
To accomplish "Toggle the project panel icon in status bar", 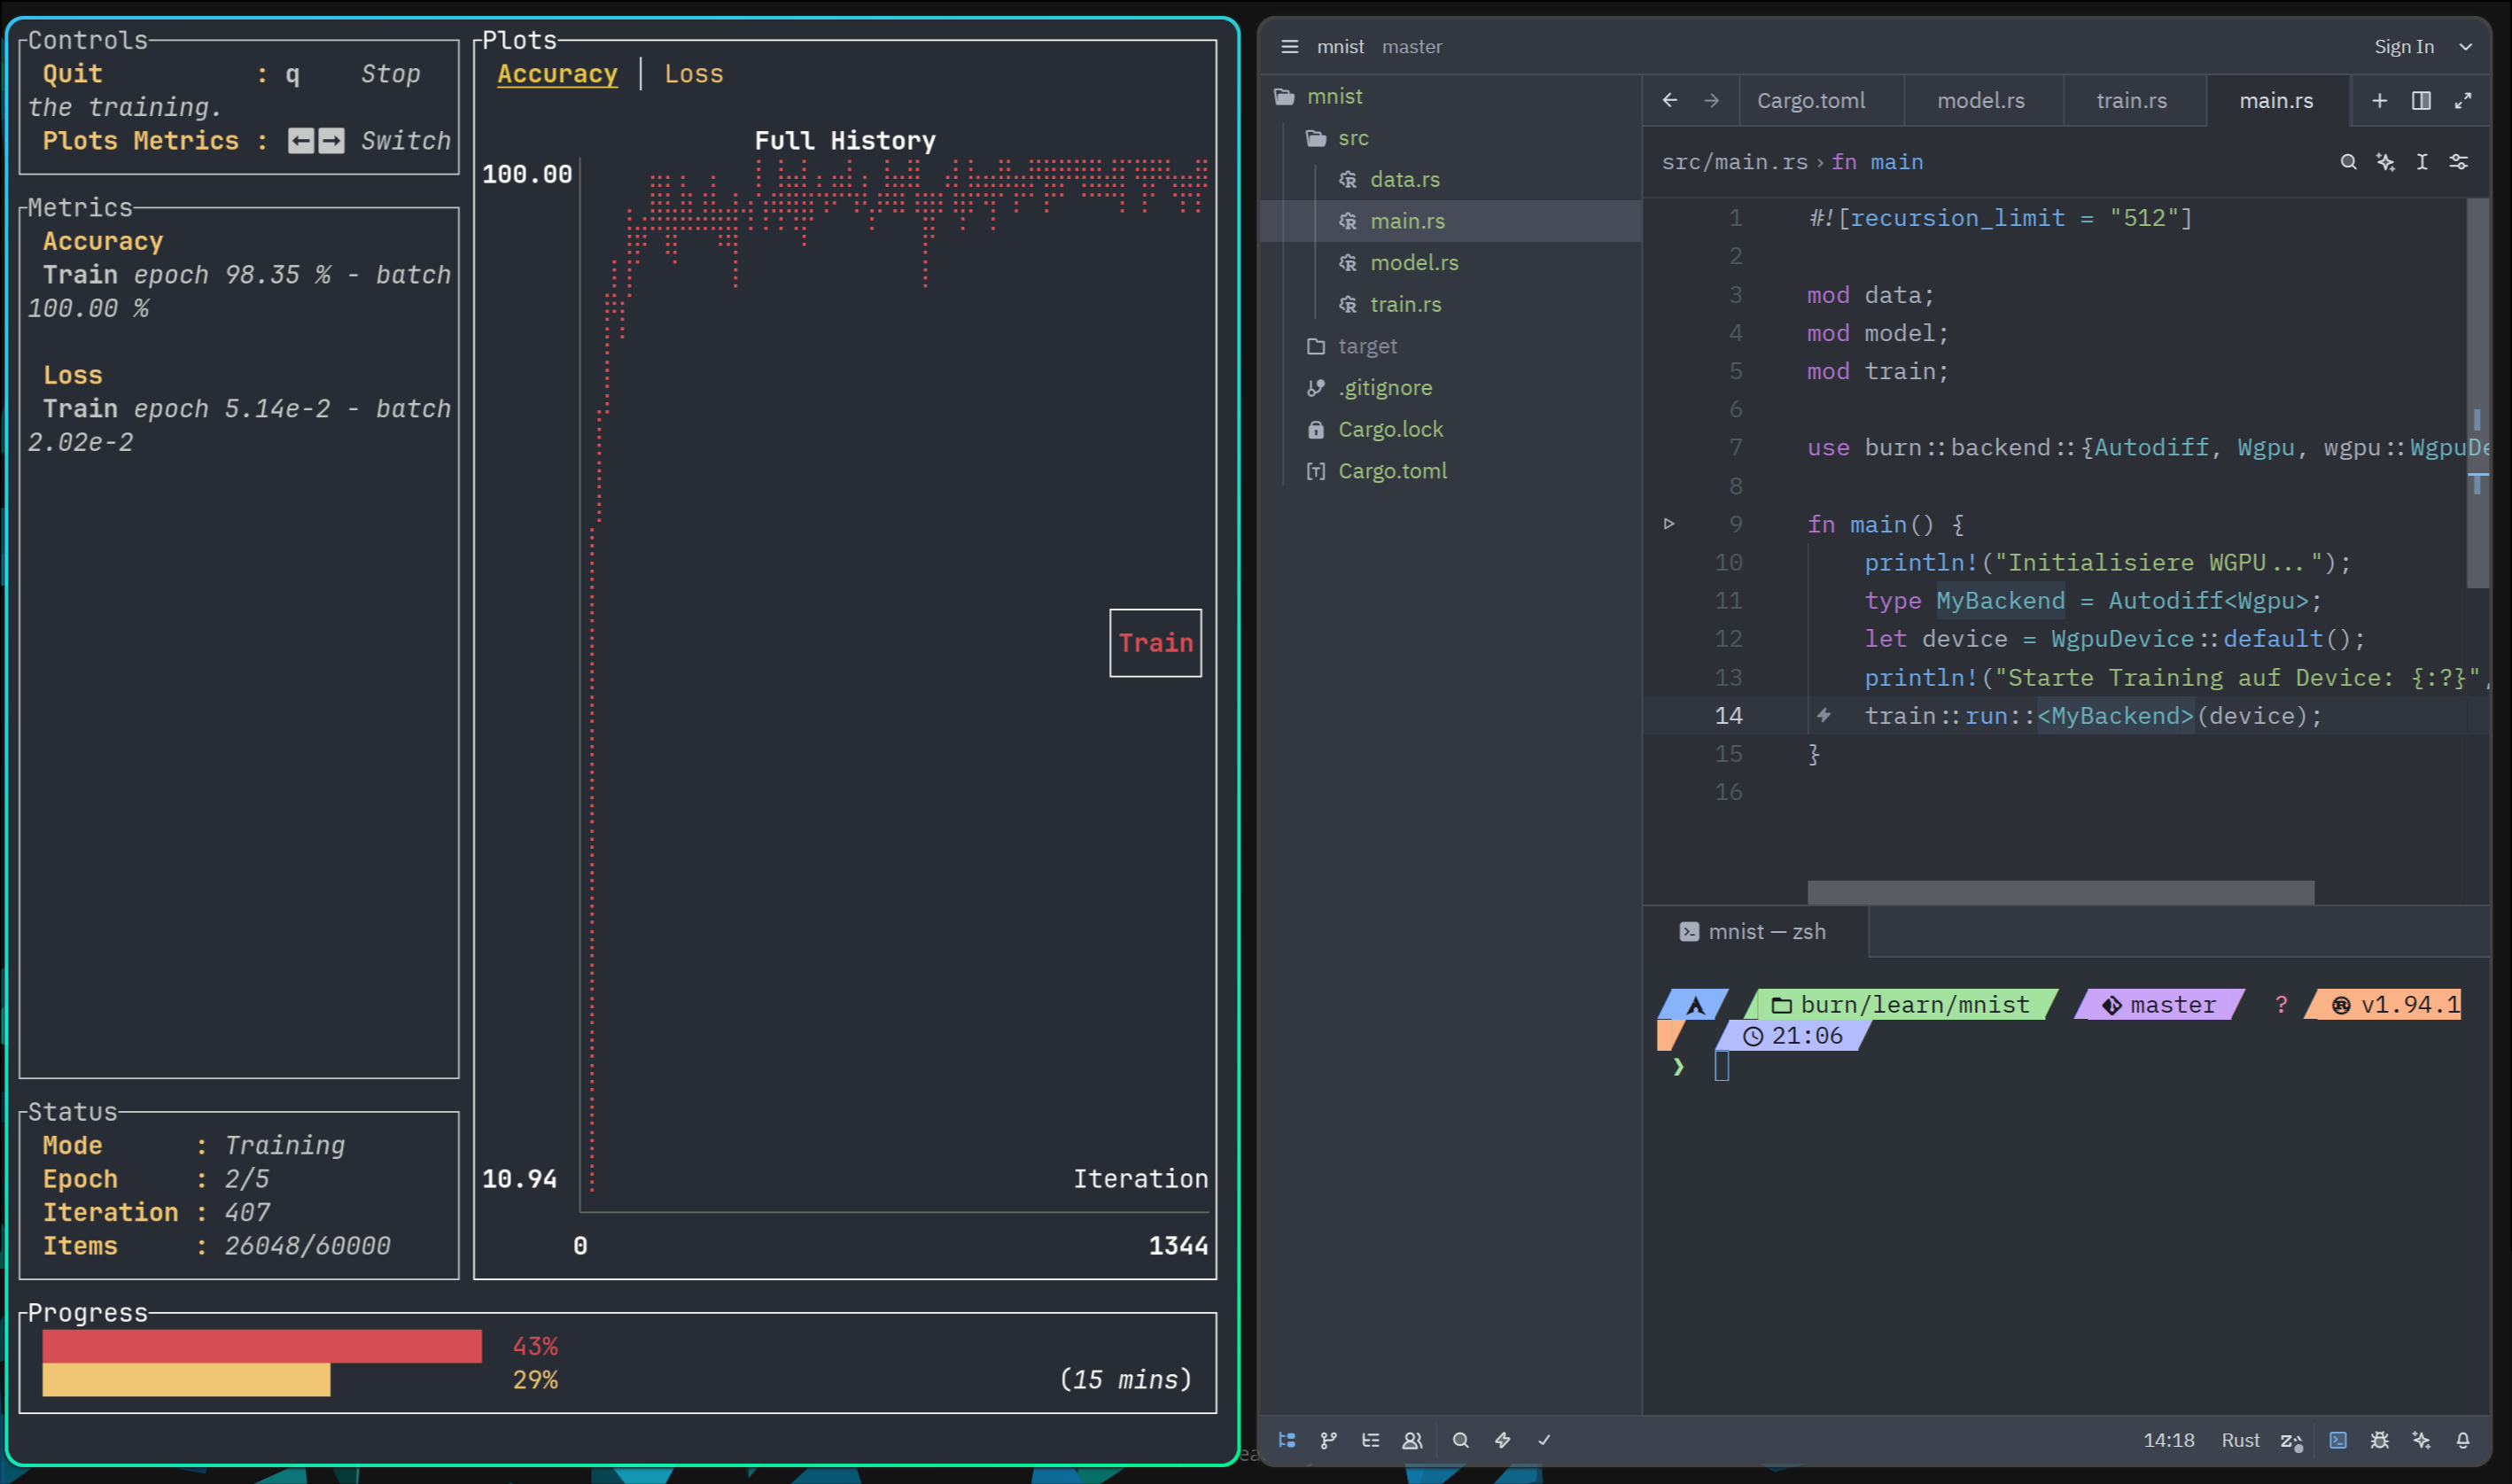I will click(x=1287, y=1440).
